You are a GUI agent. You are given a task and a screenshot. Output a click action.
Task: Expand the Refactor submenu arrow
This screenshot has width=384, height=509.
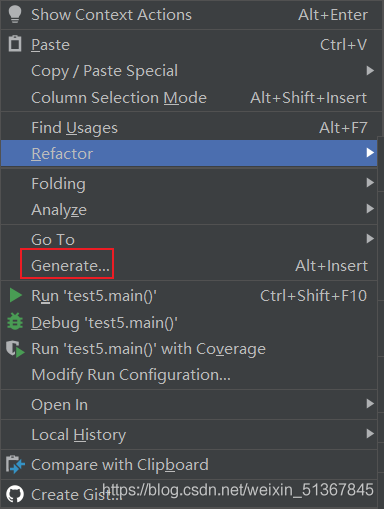coord(370,153)
